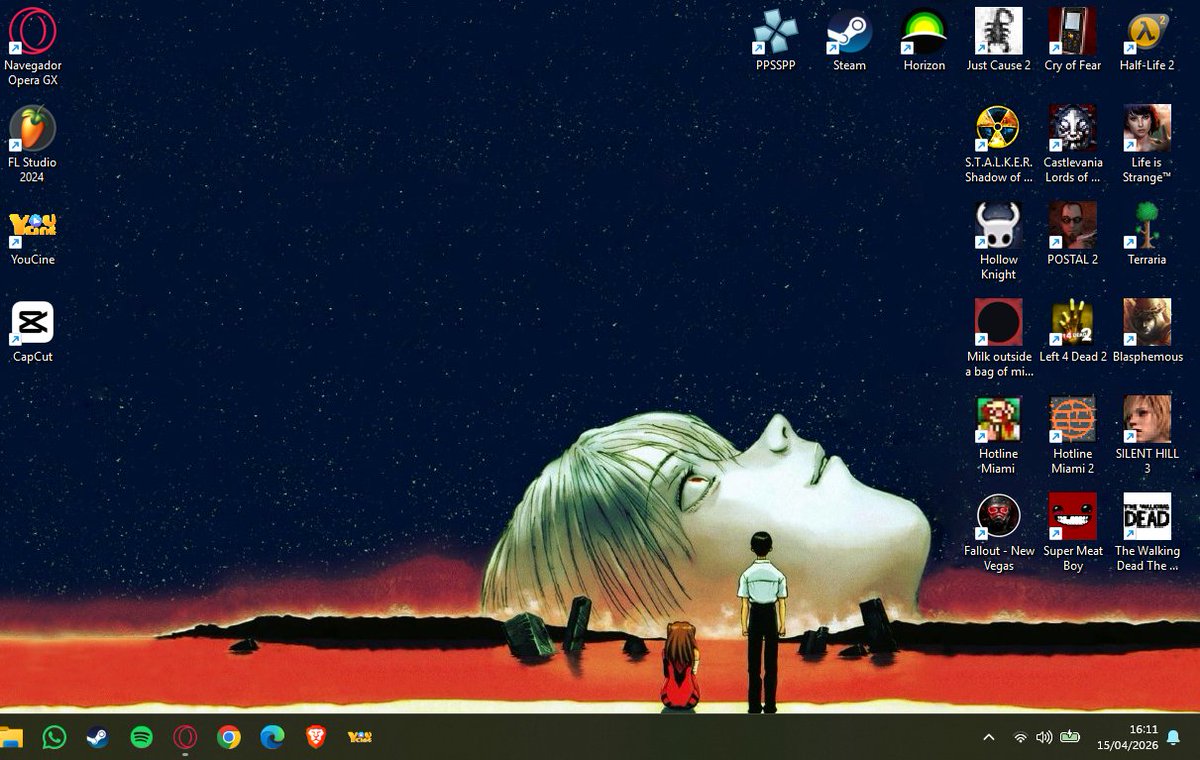
Task: Select the Blasphemous desktop icon
Action: coord(1147,331)
